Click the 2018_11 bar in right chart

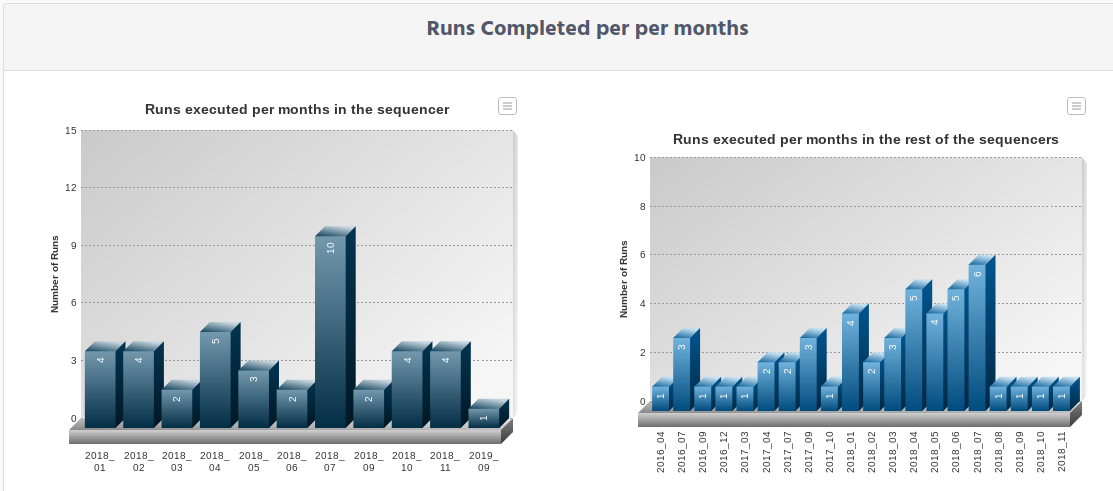[1062, 398]
